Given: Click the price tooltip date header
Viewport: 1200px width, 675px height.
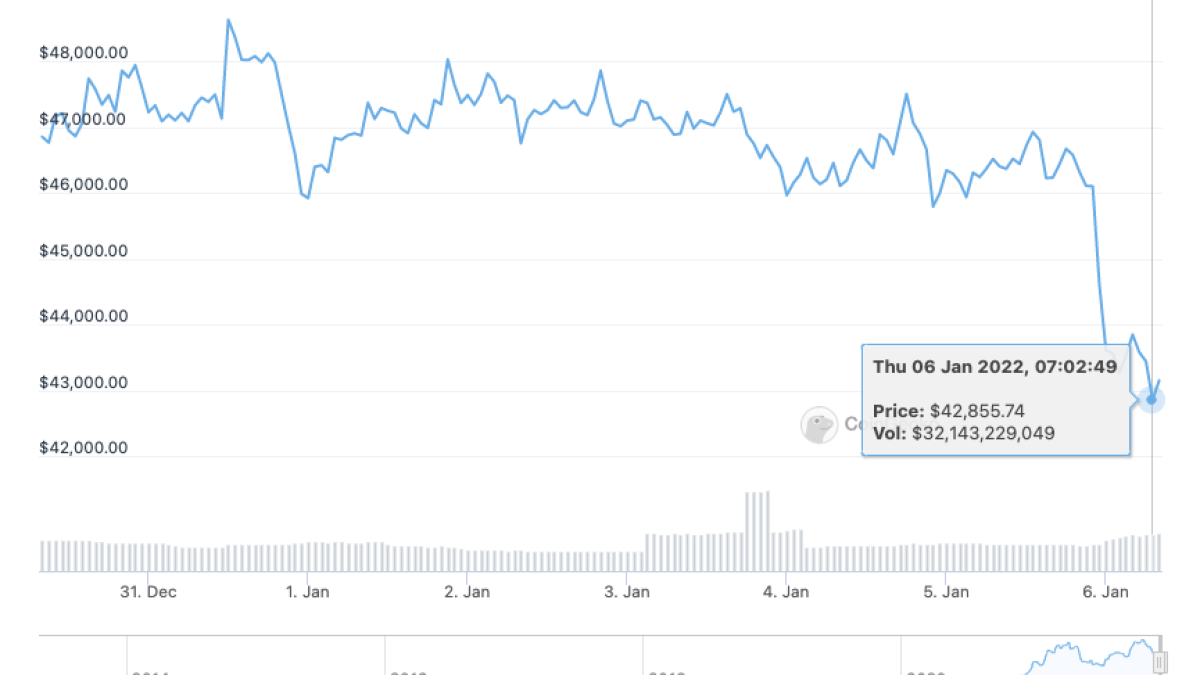Looking at the screenshot, I should point(994,366).
